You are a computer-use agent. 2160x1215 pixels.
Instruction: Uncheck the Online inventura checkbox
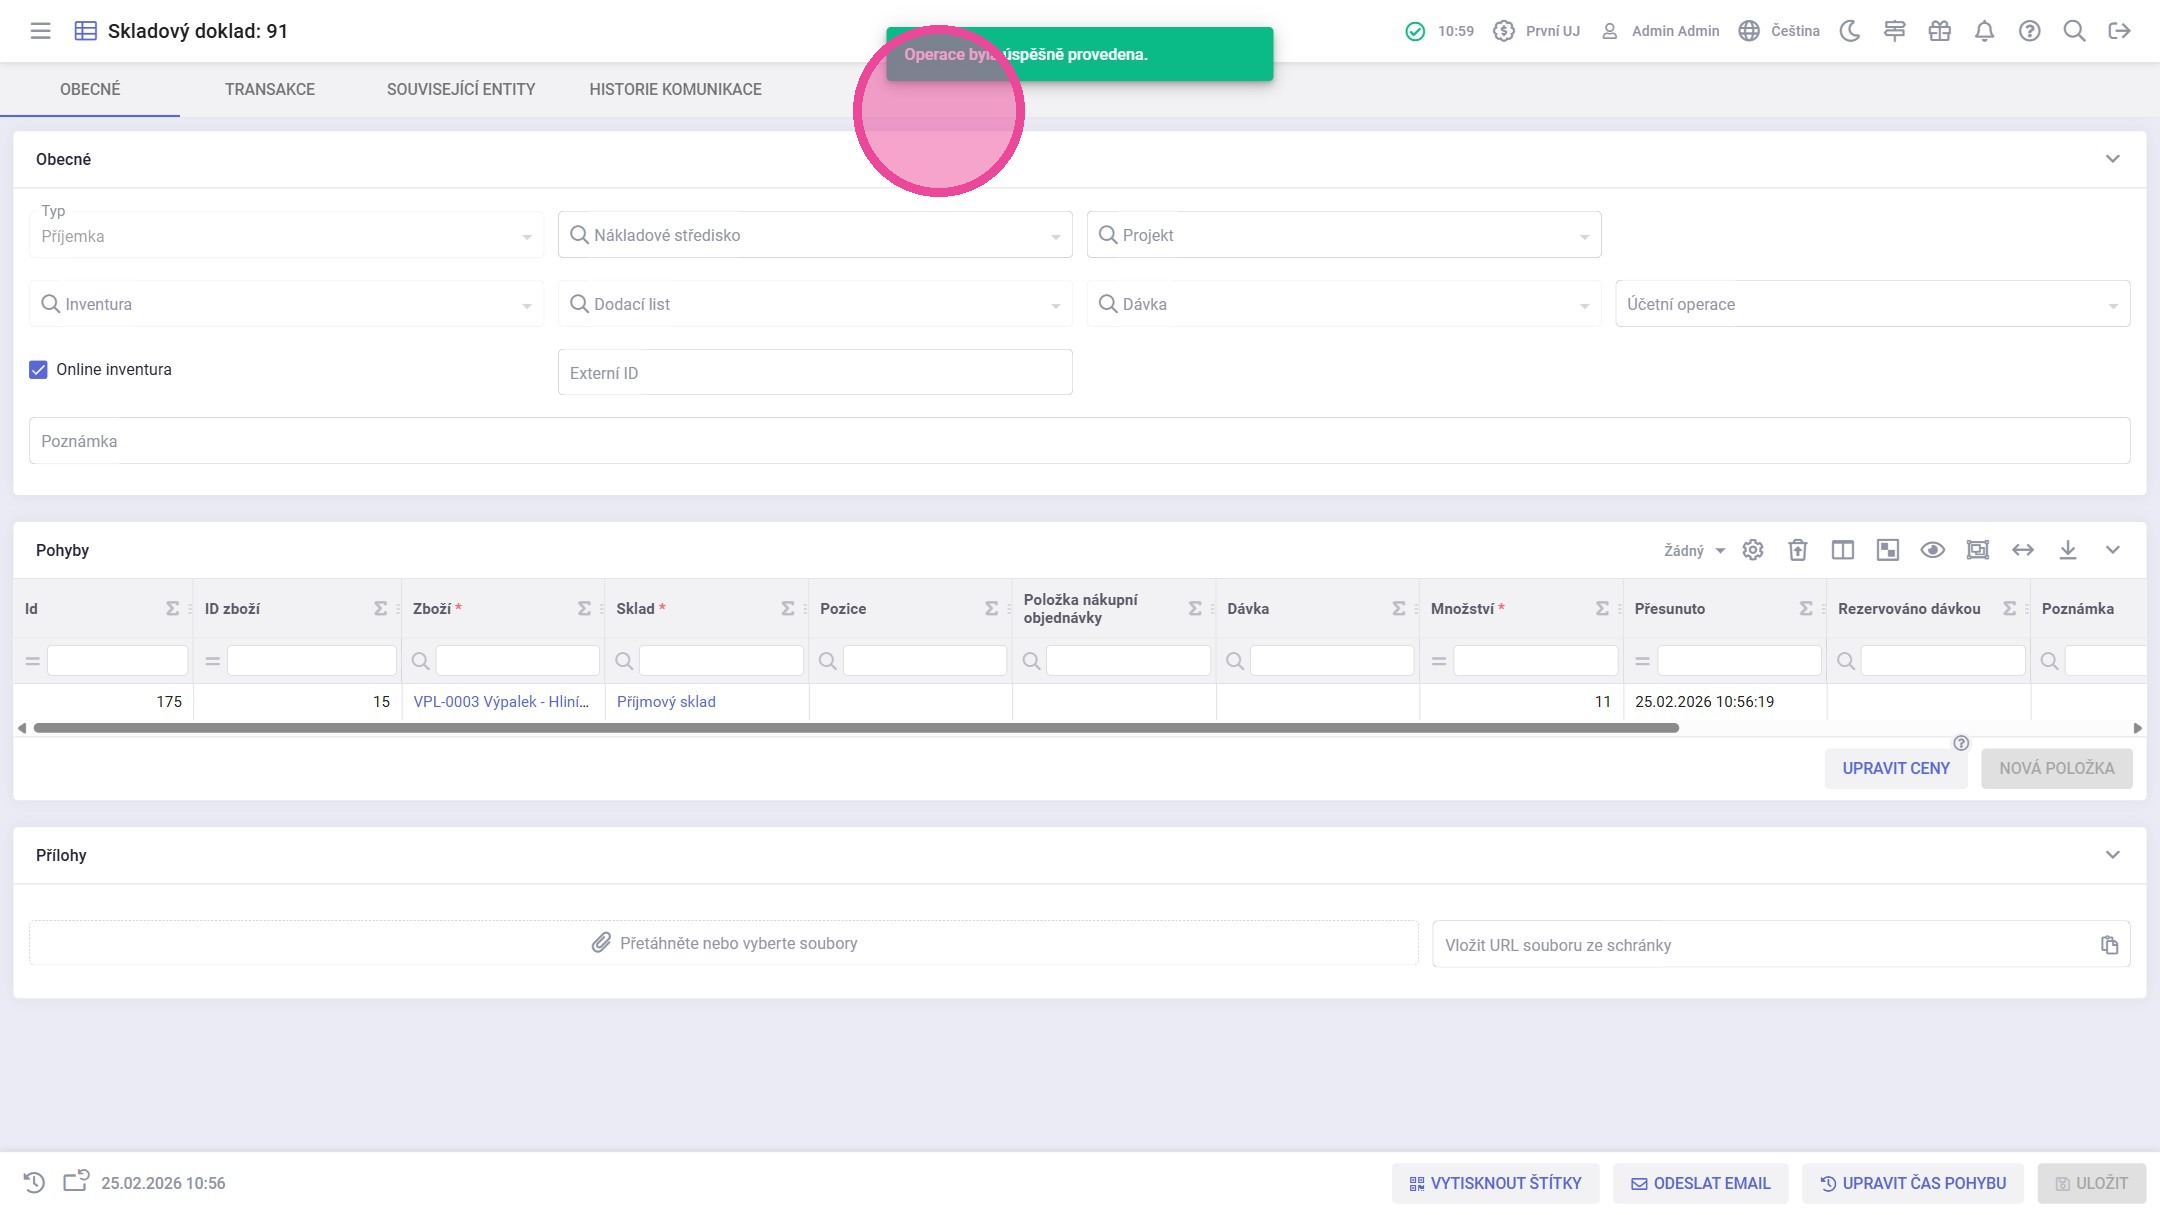38,369
